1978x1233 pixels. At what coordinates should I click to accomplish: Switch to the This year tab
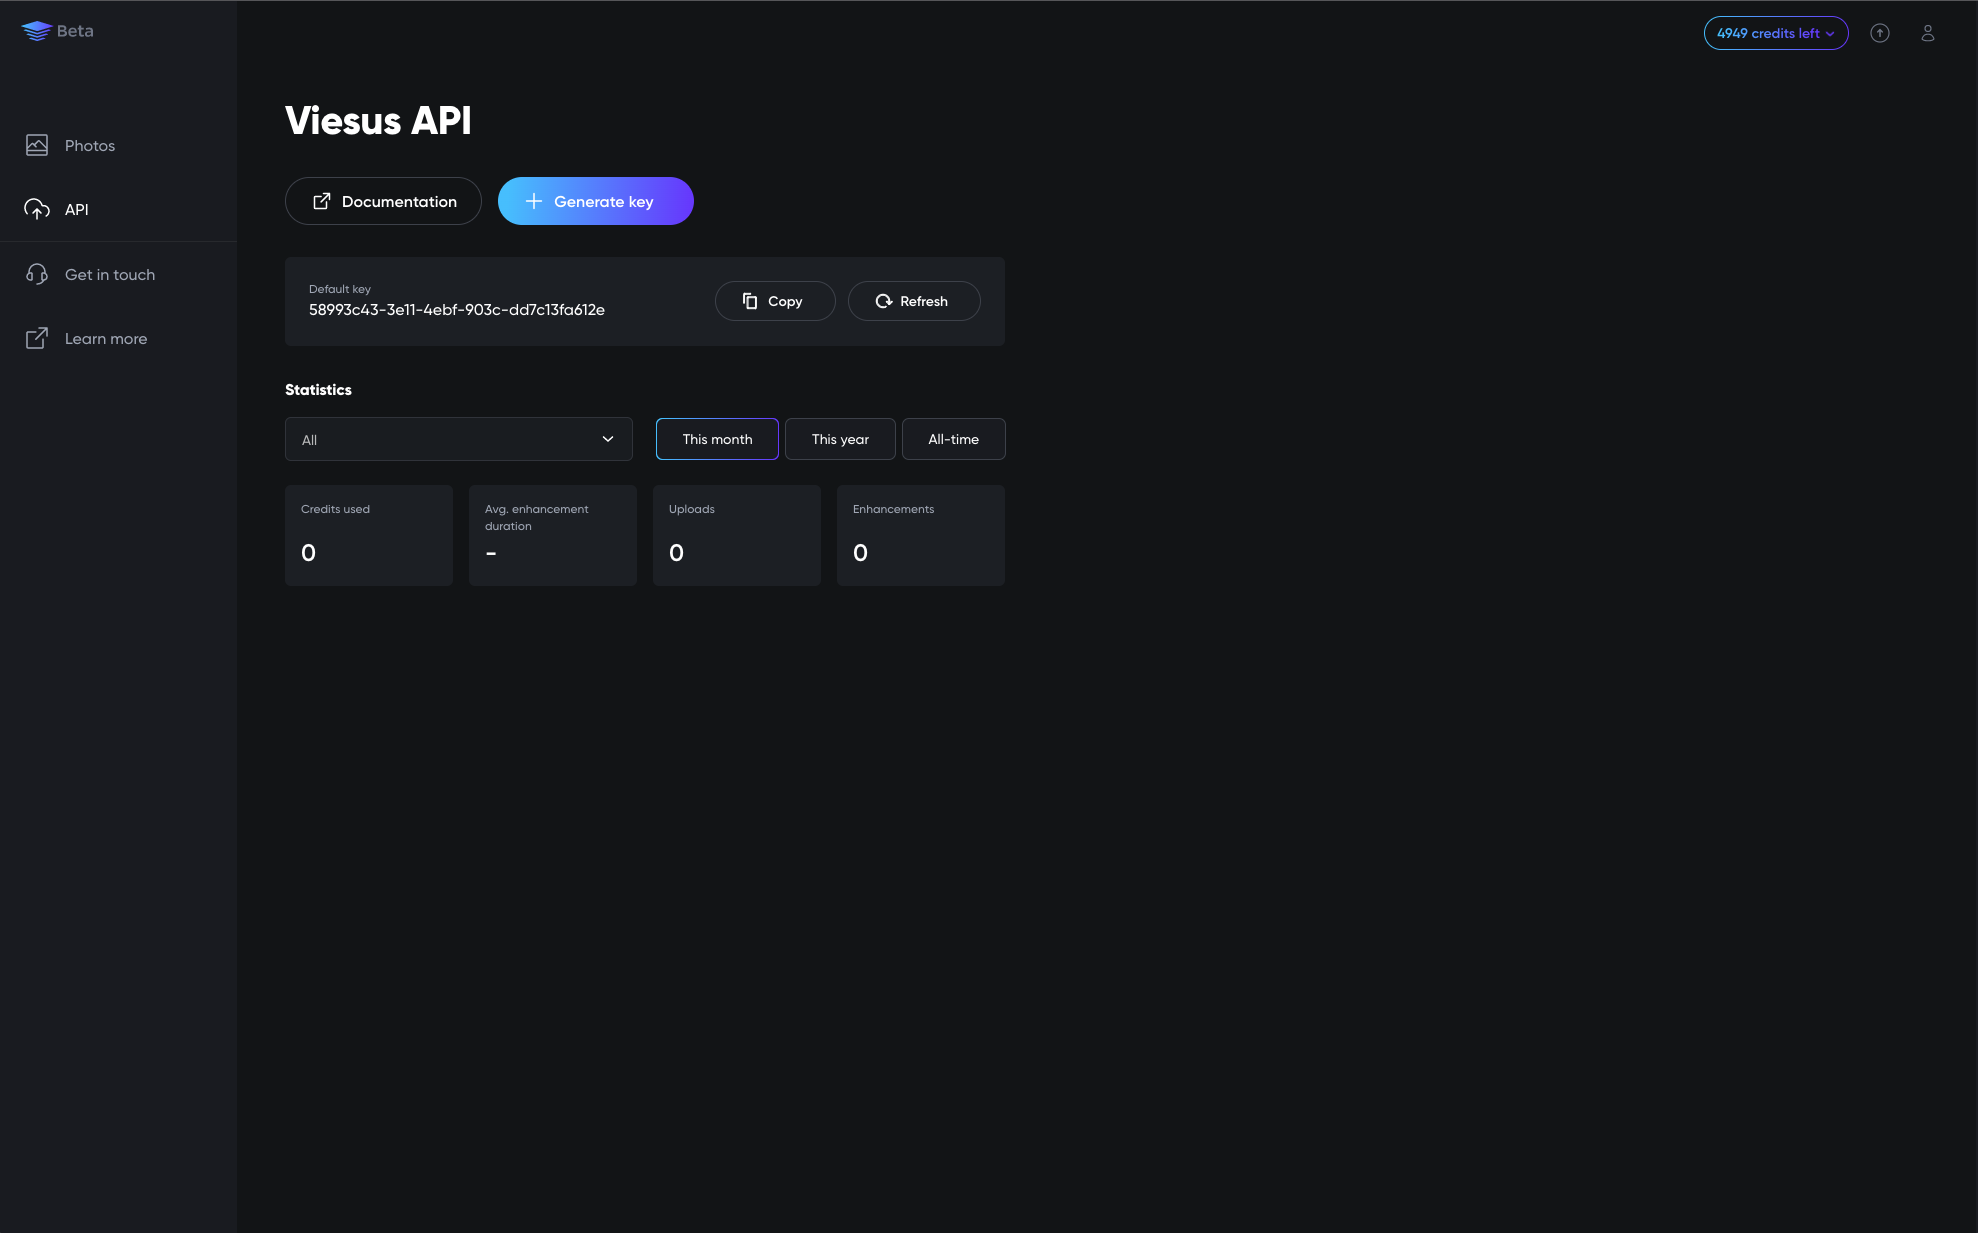pyautogui.click(x=840, y=439)
